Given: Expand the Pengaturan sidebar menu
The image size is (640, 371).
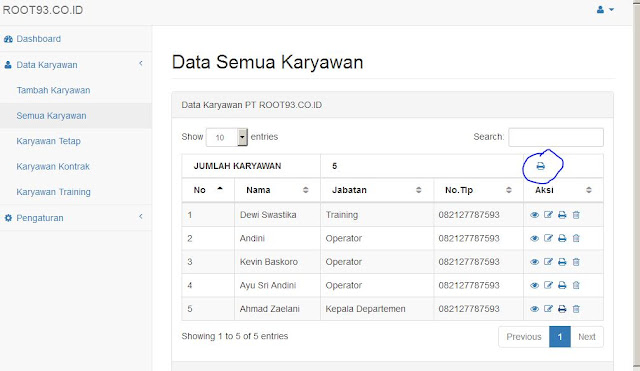Looking at the screenshot, I should pos(76,218).
